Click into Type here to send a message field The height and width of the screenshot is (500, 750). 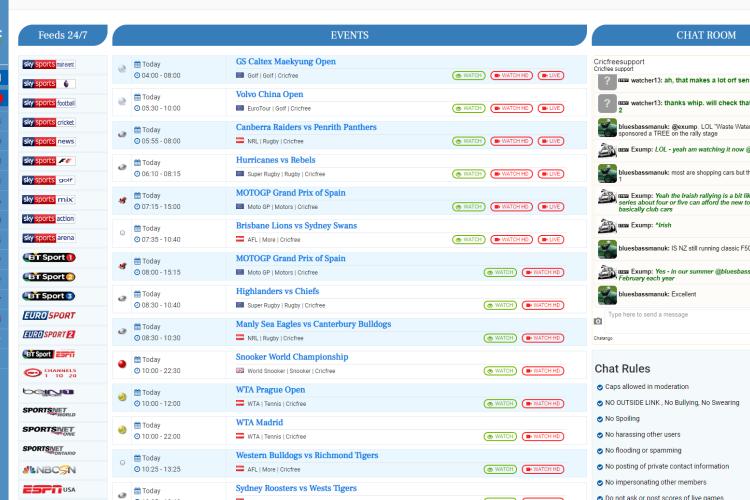[x=677, y=321]
